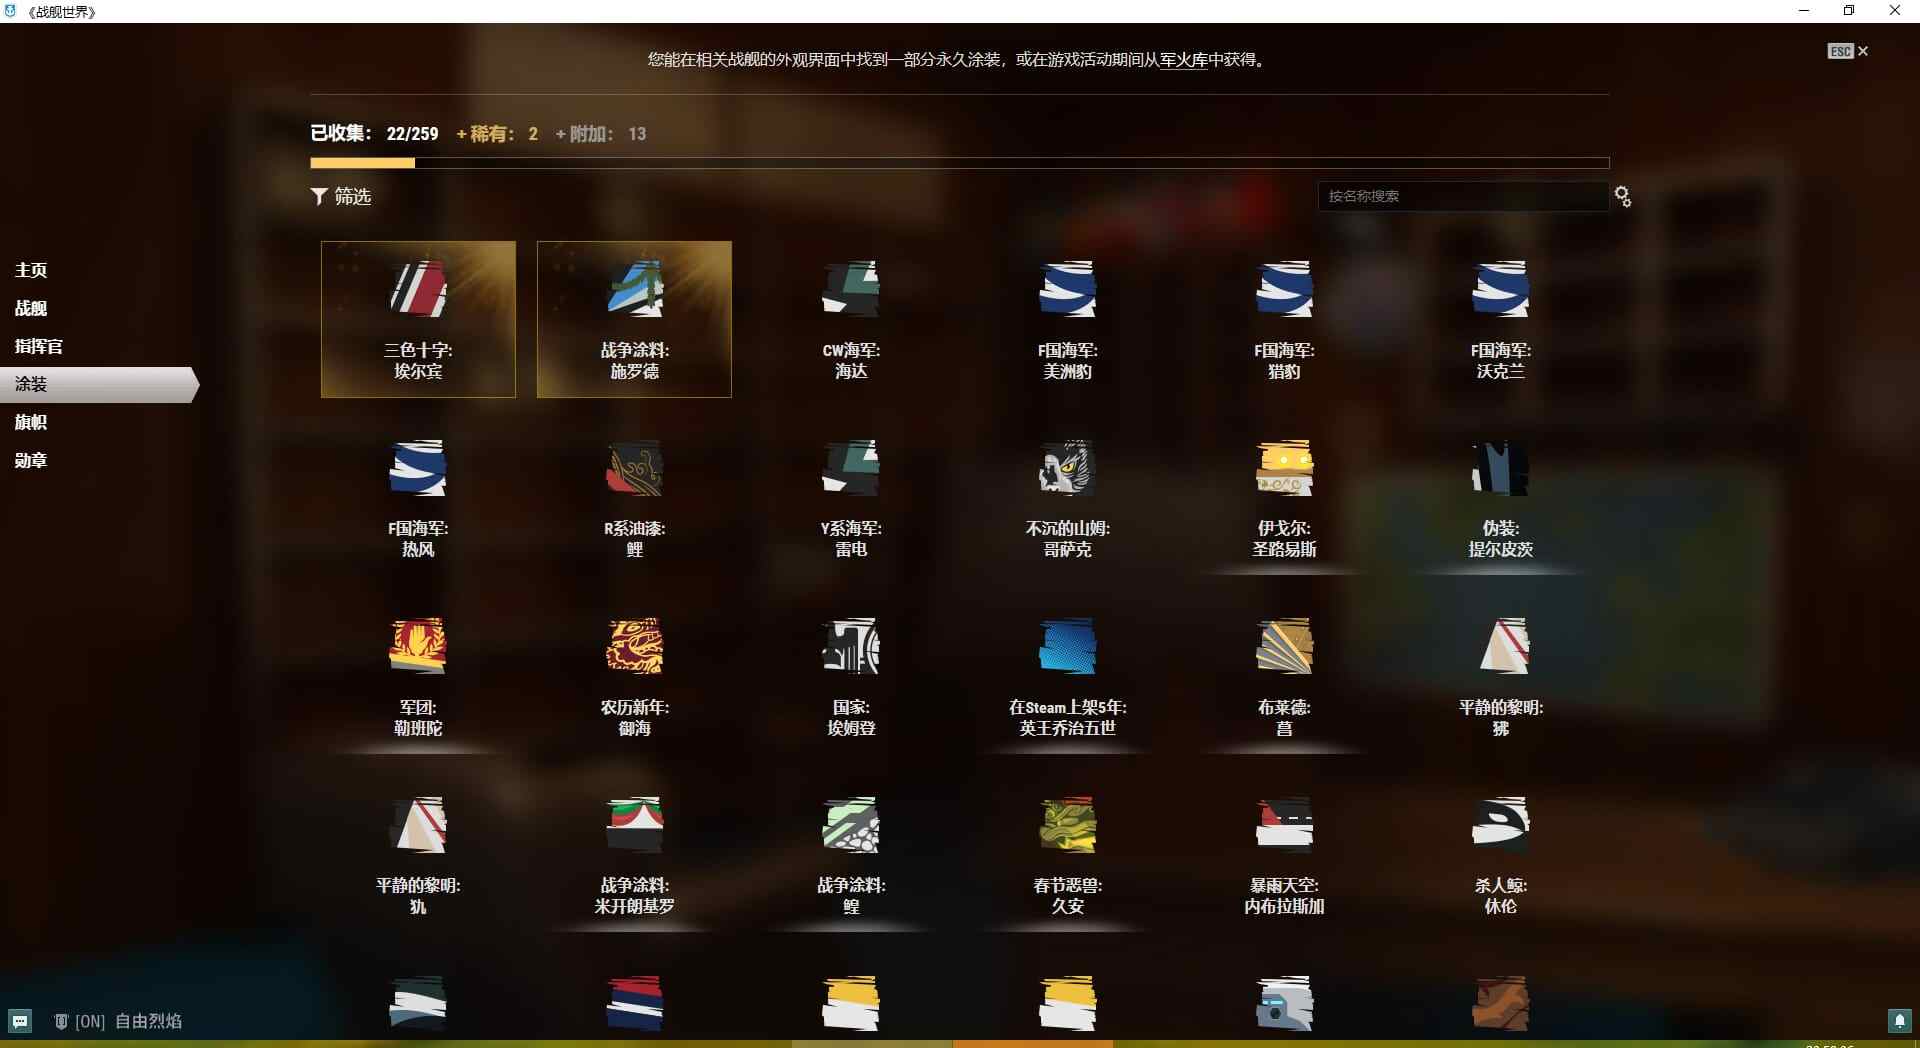Open the 旗帜 section
Image resolution: width=1920 pixels, height=1048 pixels.
click(x=30, y=422)
